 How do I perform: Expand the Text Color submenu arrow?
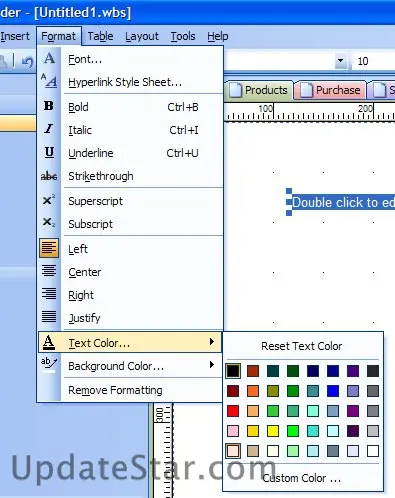coord(212,341)
